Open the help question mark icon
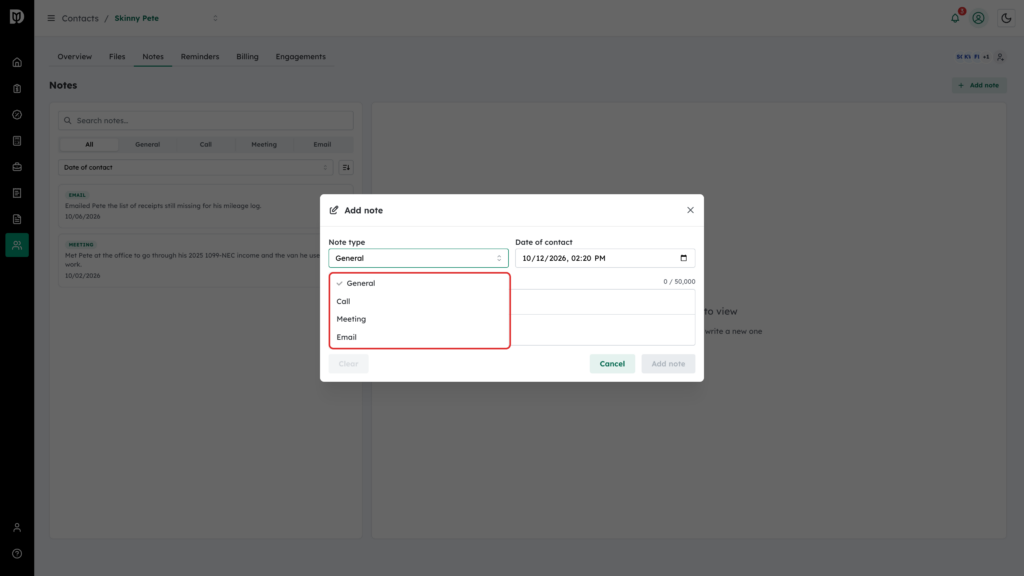 click(17, 554)
